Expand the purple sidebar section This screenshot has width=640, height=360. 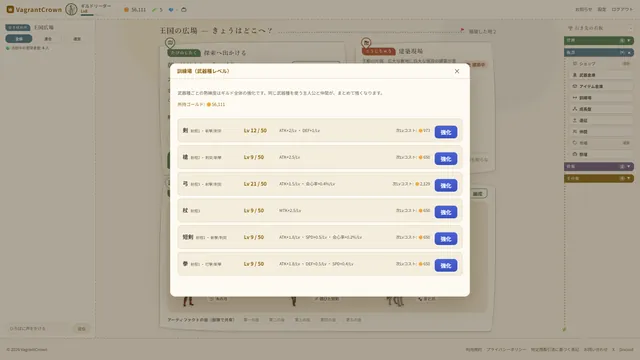pyautogui.click(x=599, y=167)
